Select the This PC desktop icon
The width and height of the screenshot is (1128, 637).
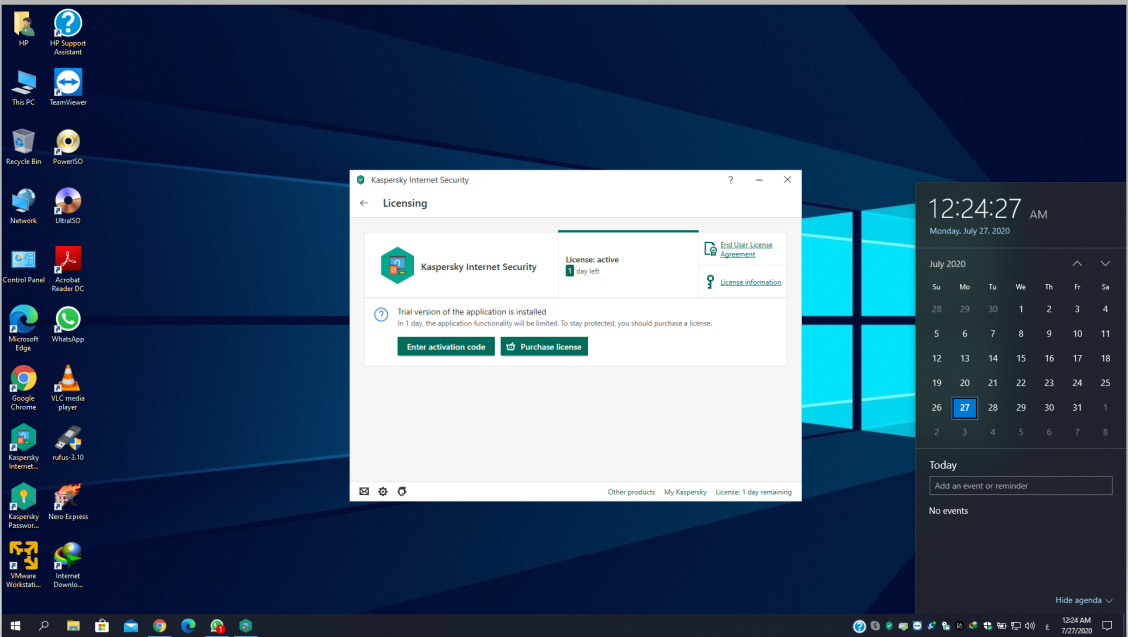point(24,87)
